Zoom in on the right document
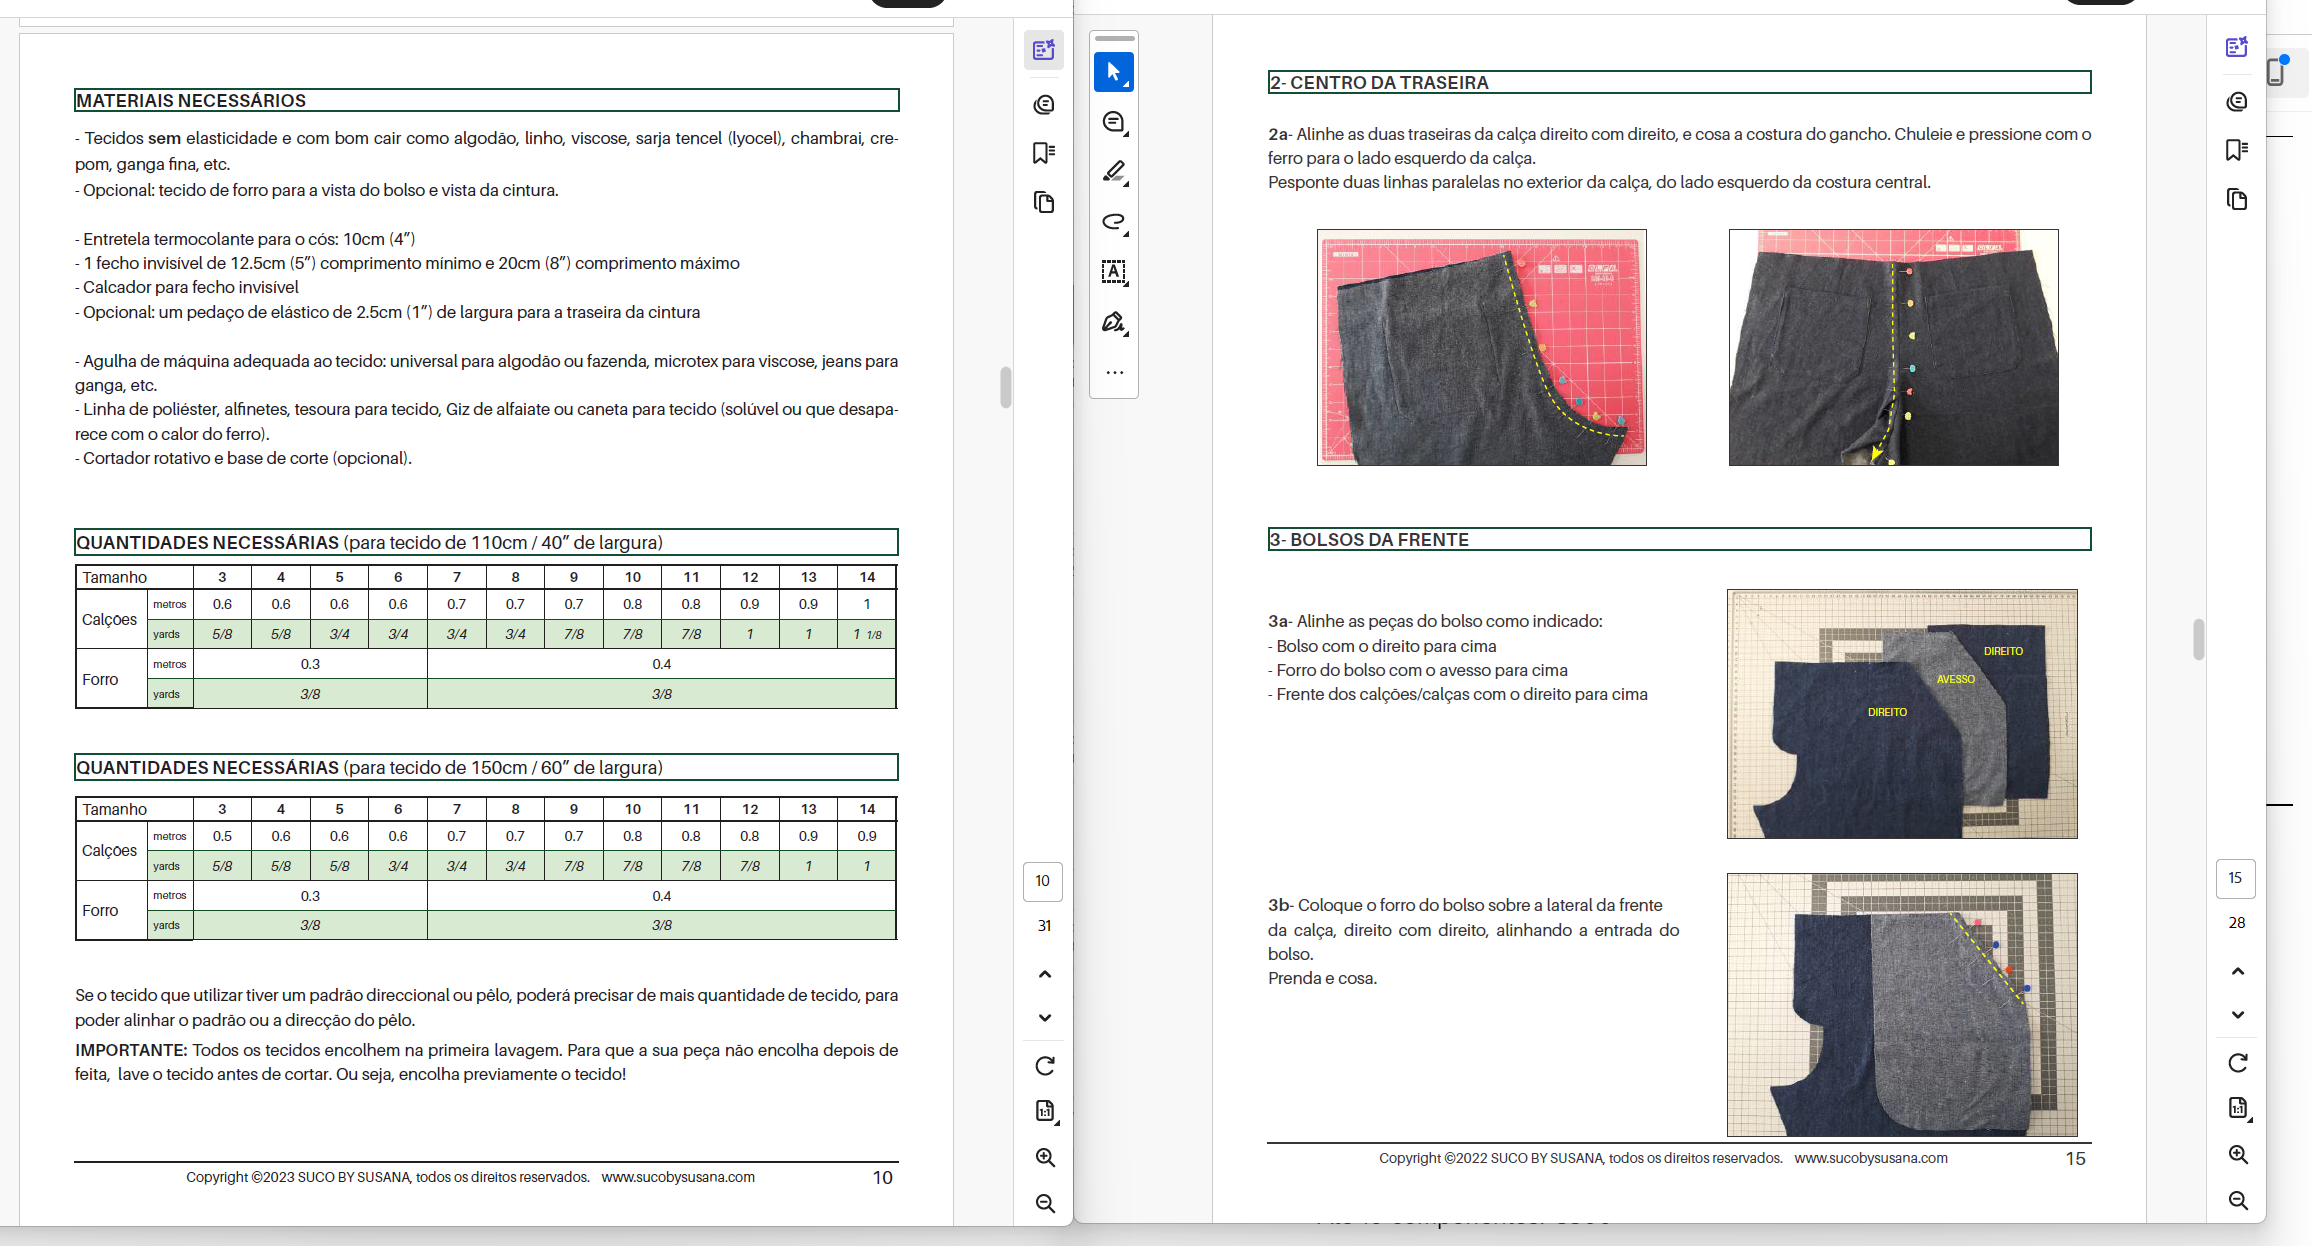2312x1246 pixels. click(x=2238, y=1154)
